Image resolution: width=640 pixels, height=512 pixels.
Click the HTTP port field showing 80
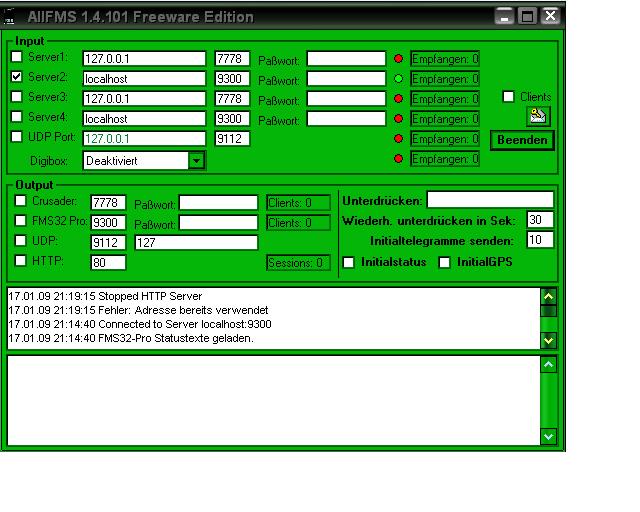click(x=108, y=263)
